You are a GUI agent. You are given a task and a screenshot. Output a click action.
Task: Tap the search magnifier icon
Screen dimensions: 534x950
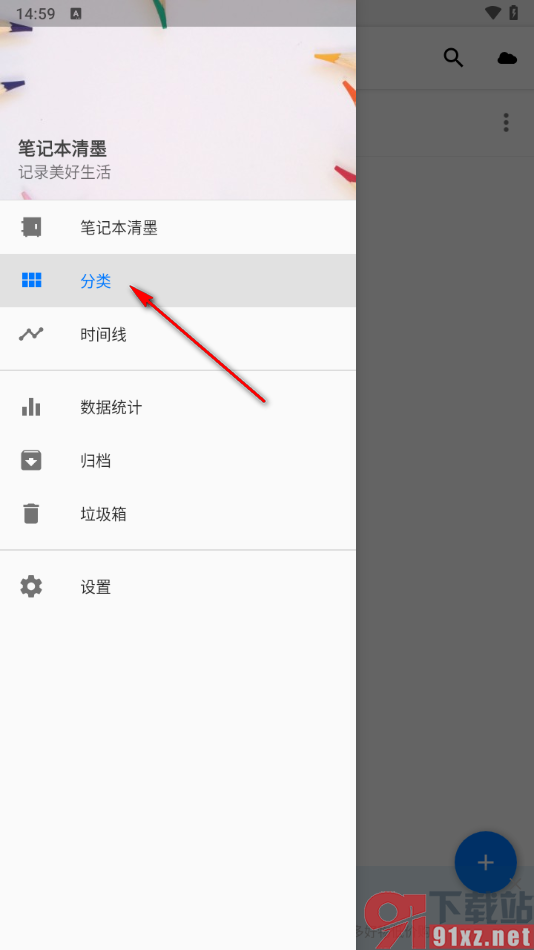(x=453, y=58)
